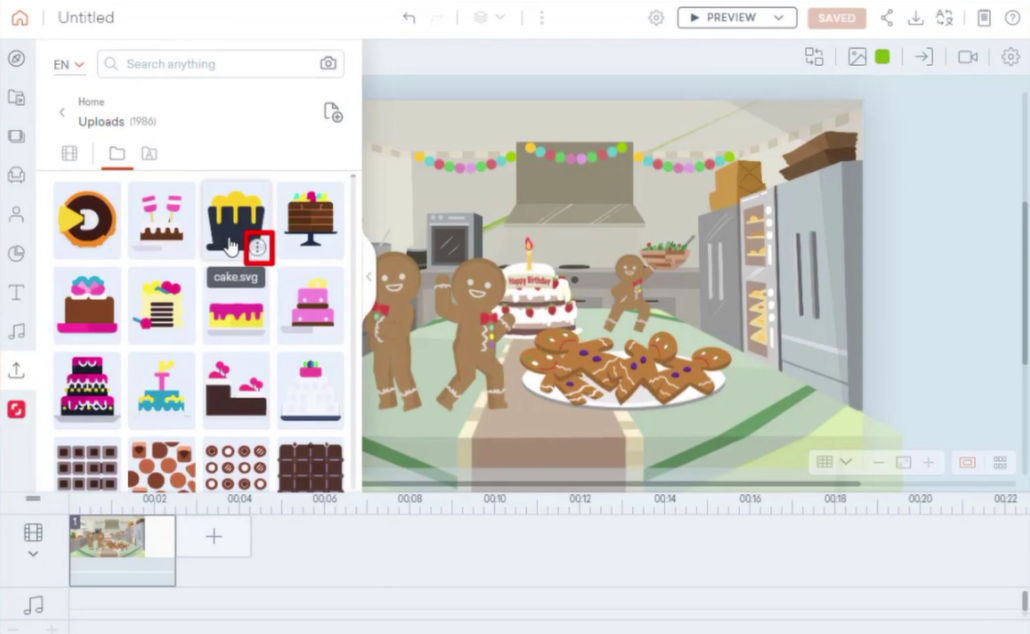
Task: Open the Music library in the left sidebar
Action: click(x=16, y=331)
